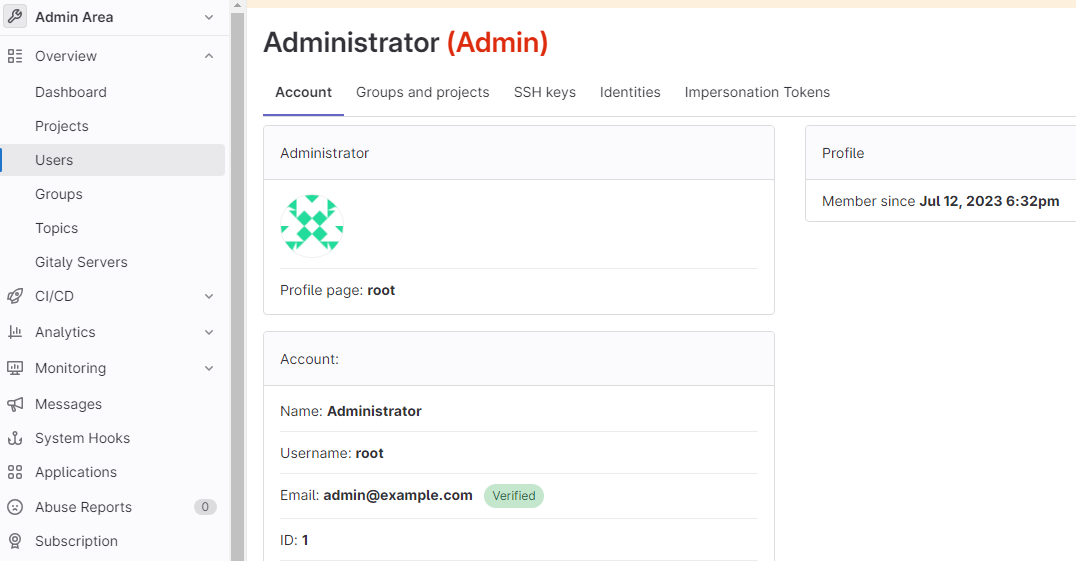Click the Admin Area wrench icon
Viewport: 1076px width, 561px height.
point(15,16)
